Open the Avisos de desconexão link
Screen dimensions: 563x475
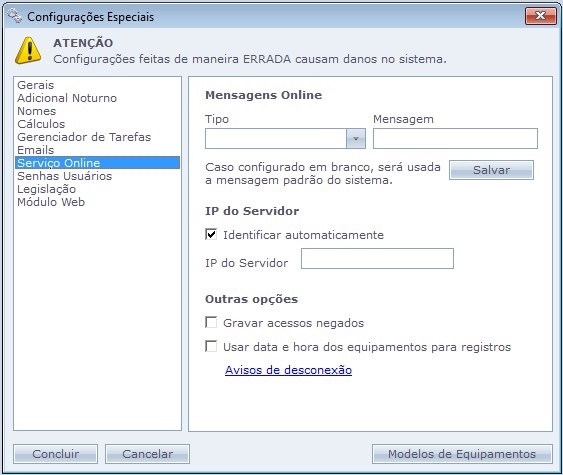(x=288, y=370)
